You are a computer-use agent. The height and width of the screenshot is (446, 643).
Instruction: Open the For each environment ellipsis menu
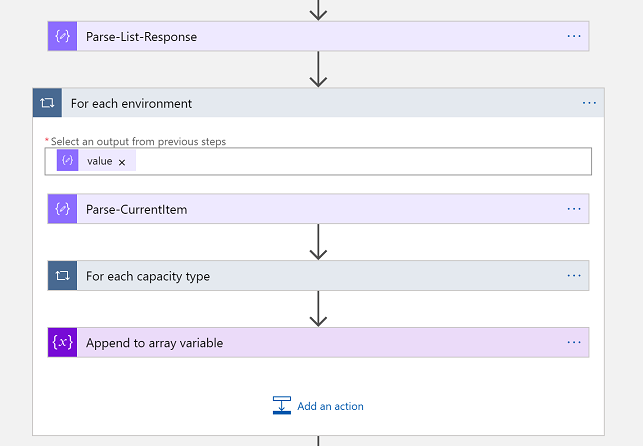coord(589,103)
